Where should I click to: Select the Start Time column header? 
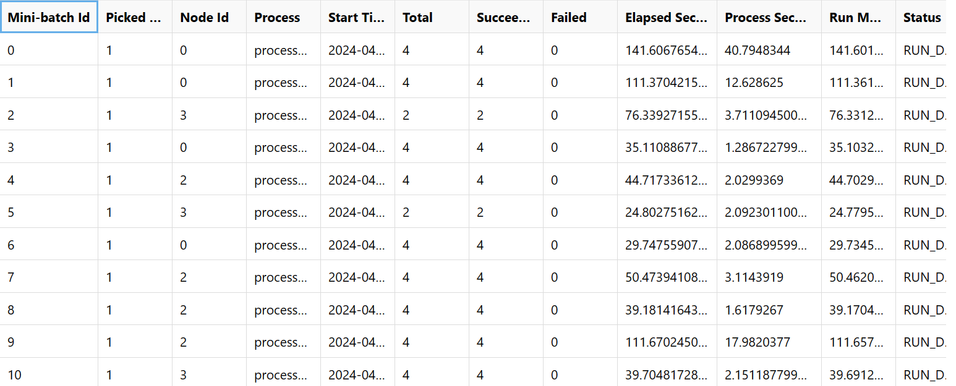(x=358, y=17)
